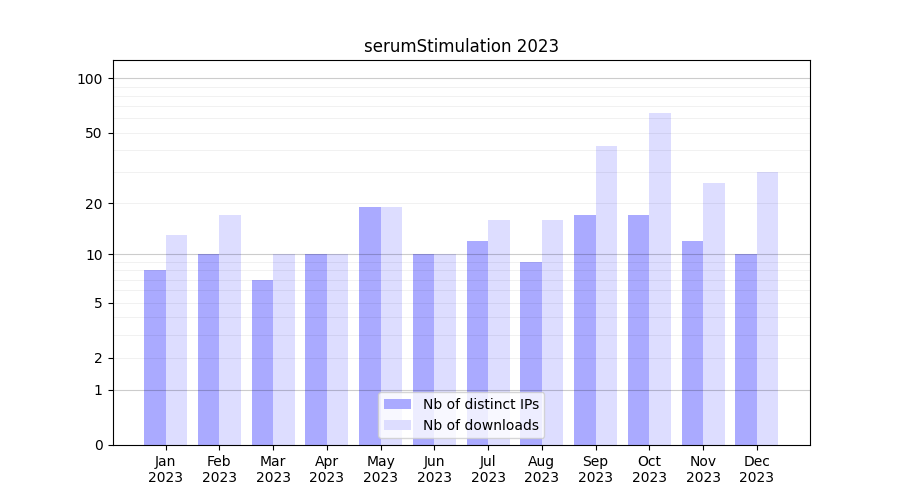Screen dimensions: 900x500
Task: Click the 'Nb of downloads' legend color swatch
Action: 397,425
